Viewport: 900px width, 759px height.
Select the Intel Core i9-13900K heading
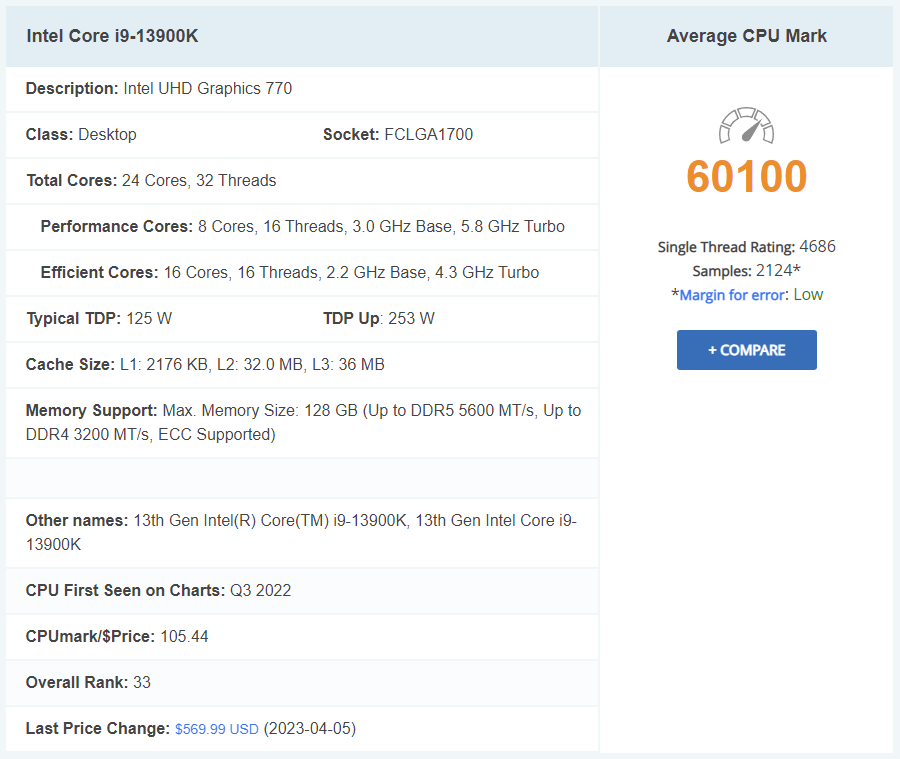(x=112, y=36)
